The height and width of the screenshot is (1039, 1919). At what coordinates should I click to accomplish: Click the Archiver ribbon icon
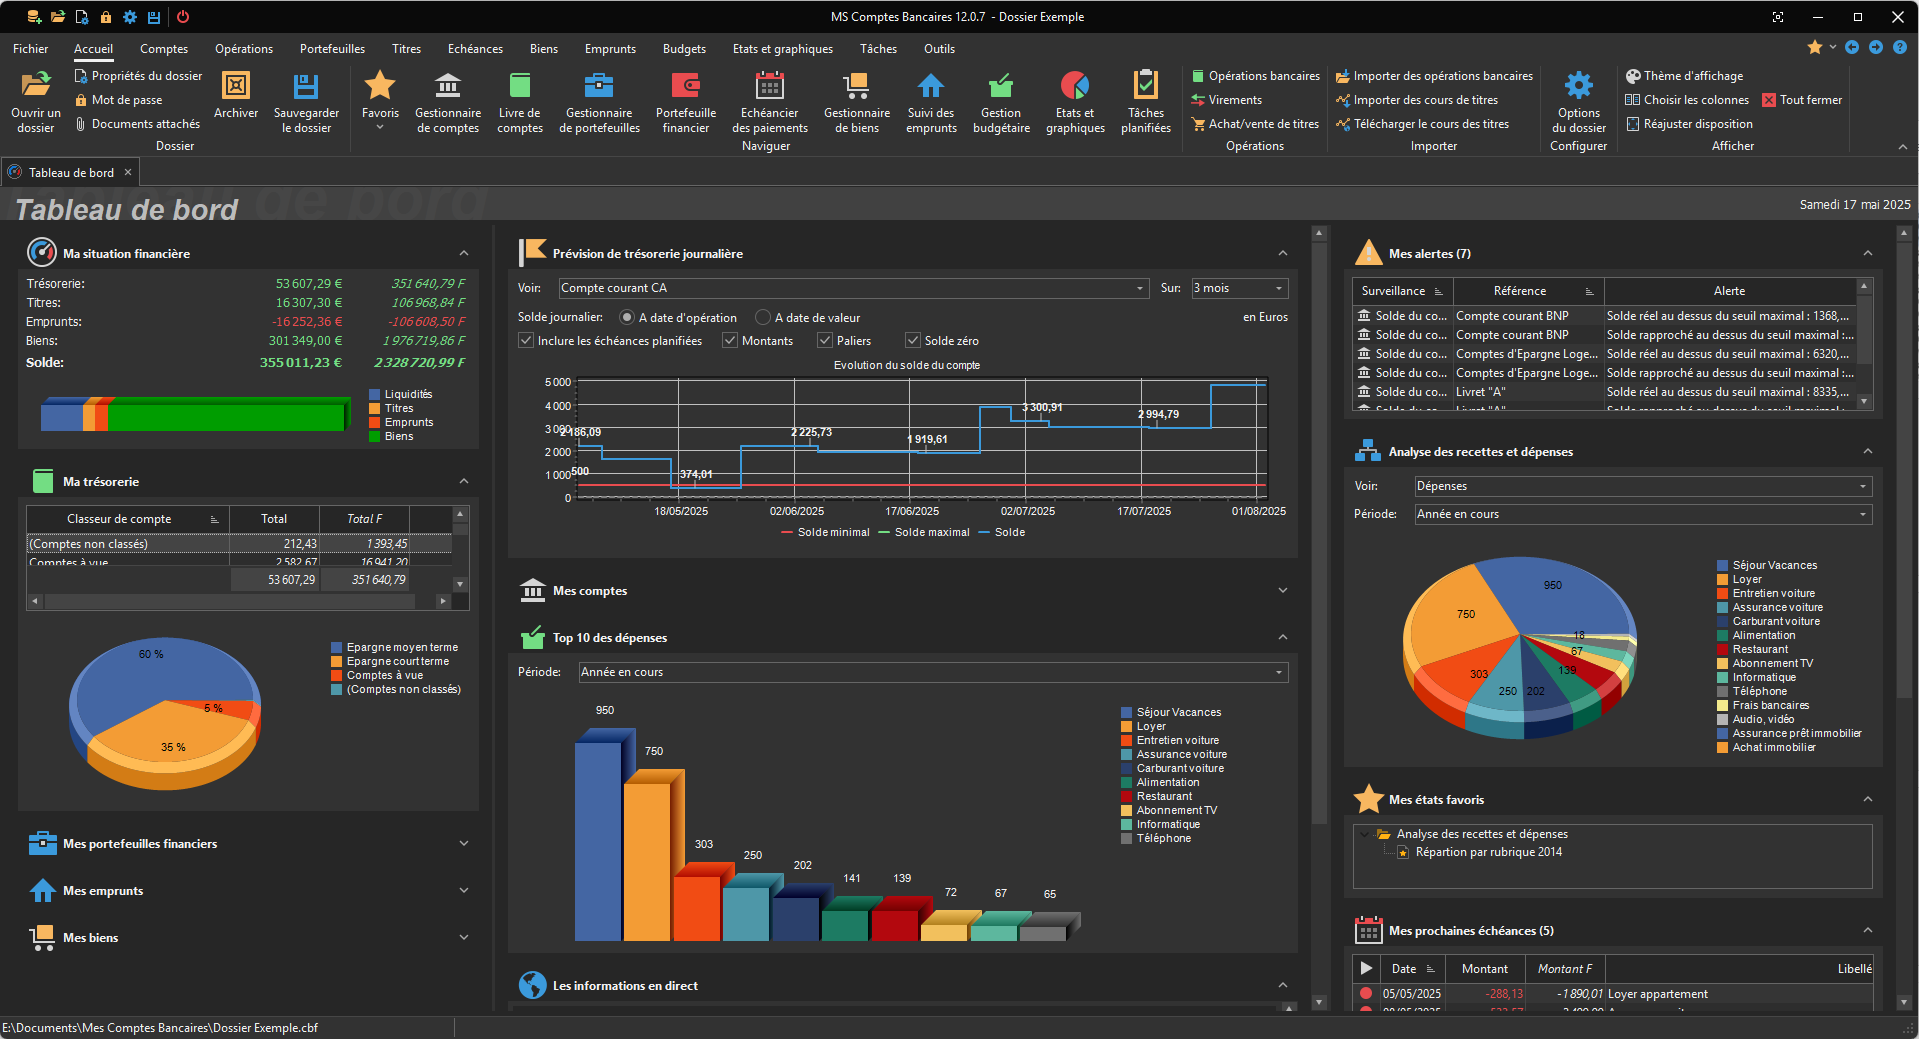pyautogui.click(x=236, y=87)
